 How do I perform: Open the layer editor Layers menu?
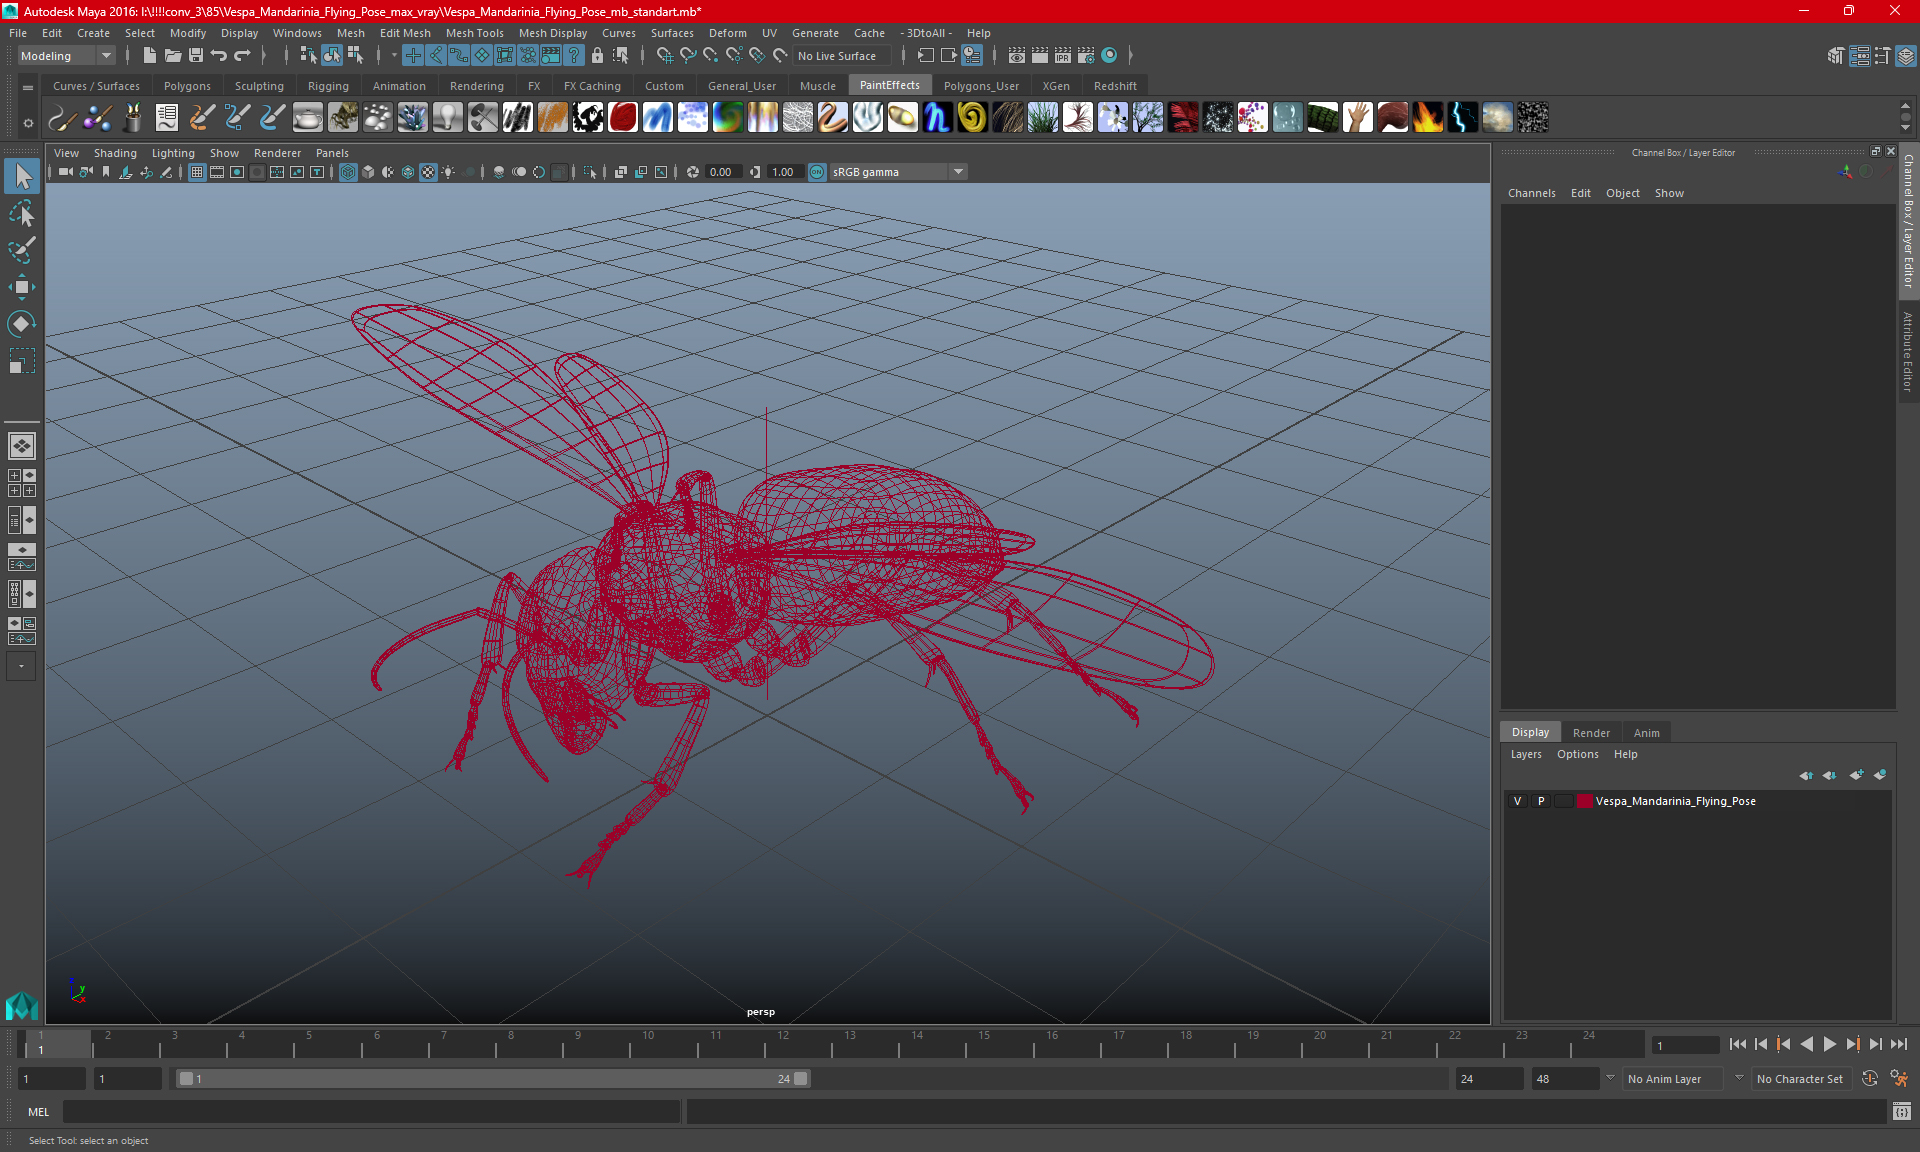coord(1525,754)
